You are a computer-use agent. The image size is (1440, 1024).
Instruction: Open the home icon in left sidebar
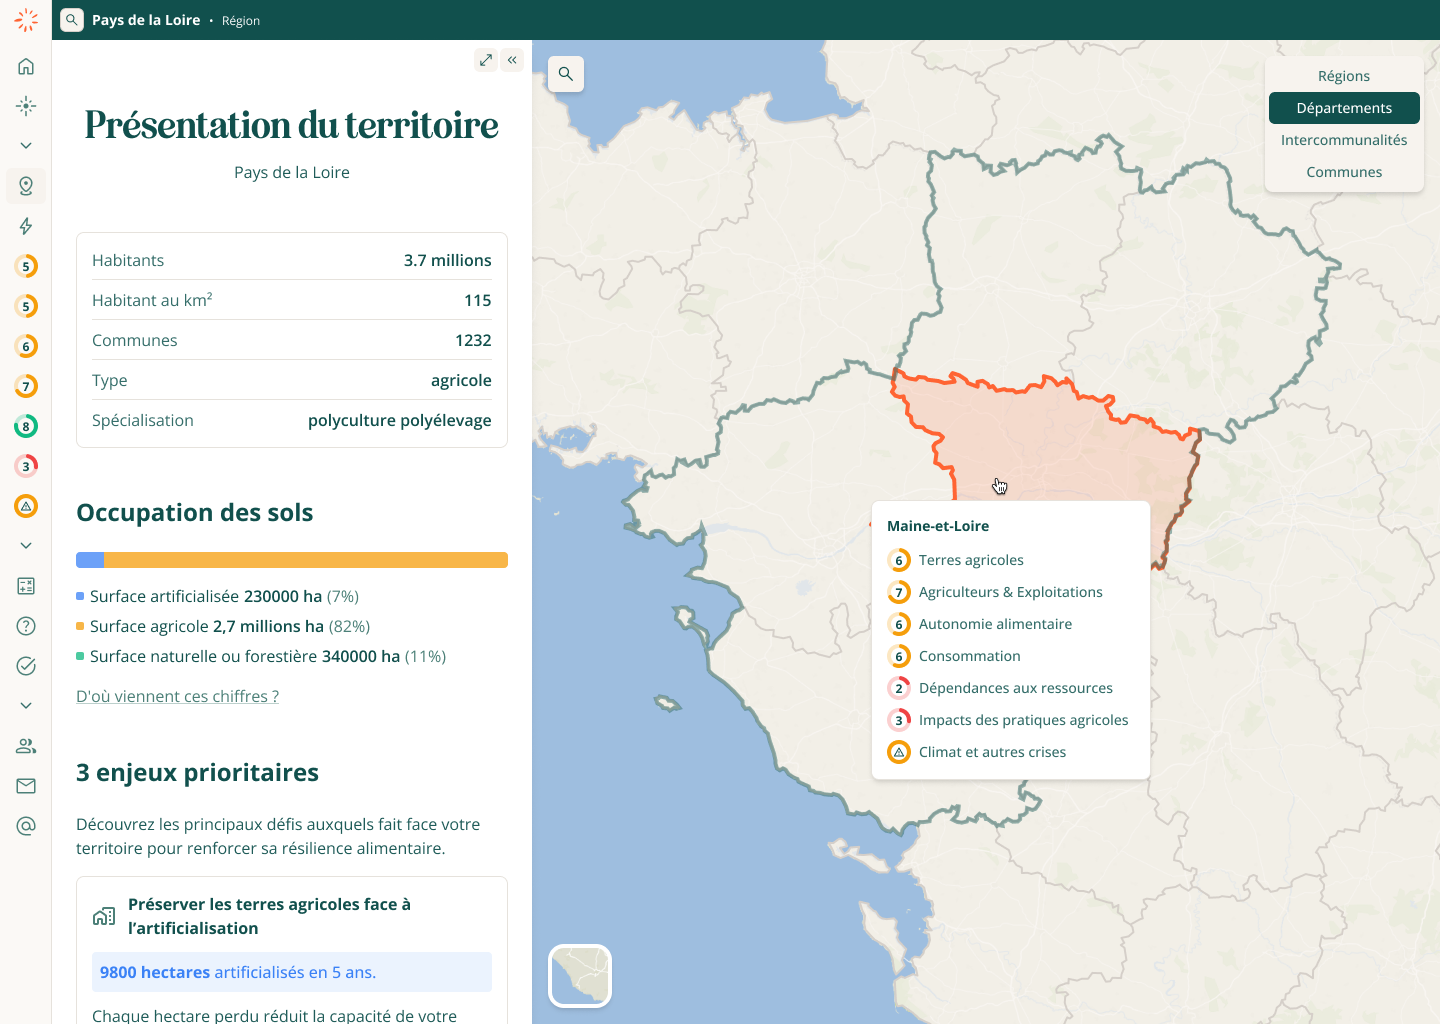pos(26,66)
